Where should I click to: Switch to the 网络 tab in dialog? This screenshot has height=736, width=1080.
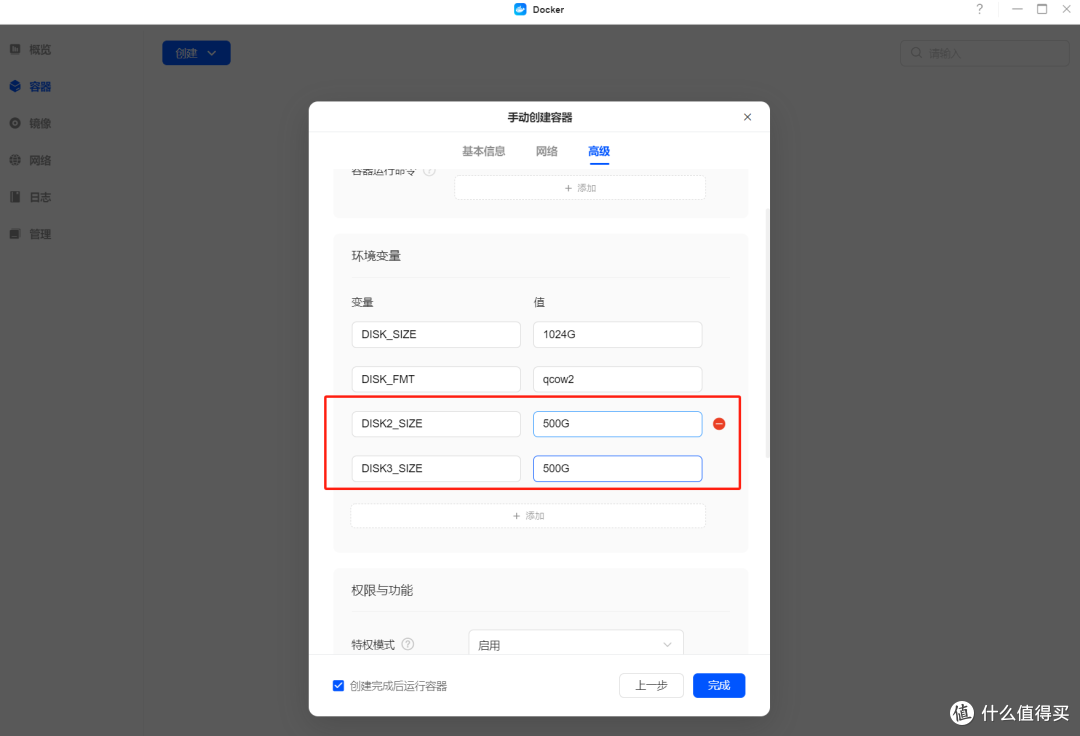[547, 151]
